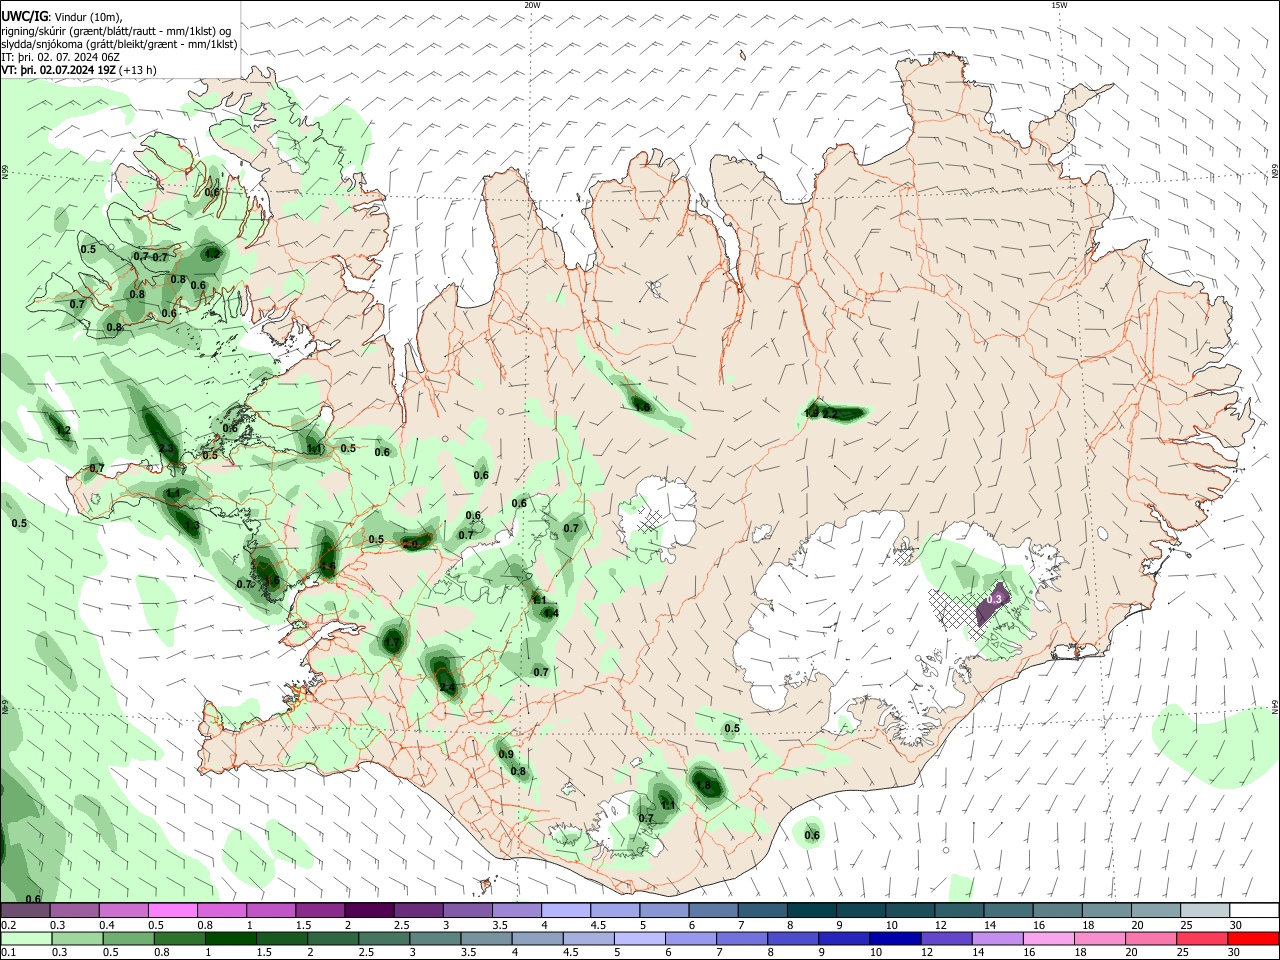Pick the light grey snow swatch starting at 25
The height and width of the screenshot is (960, 1280).
click(1205, 910)
